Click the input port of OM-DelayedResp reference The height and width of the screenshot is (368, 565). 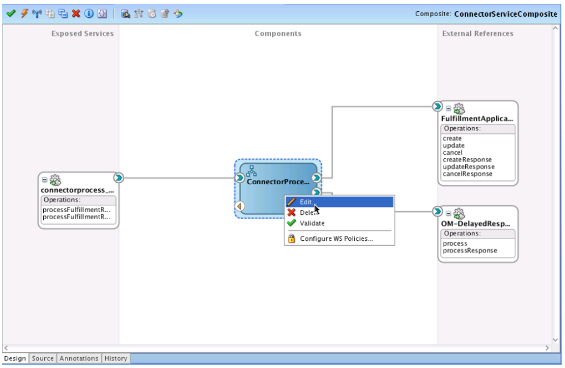point(437,211)
